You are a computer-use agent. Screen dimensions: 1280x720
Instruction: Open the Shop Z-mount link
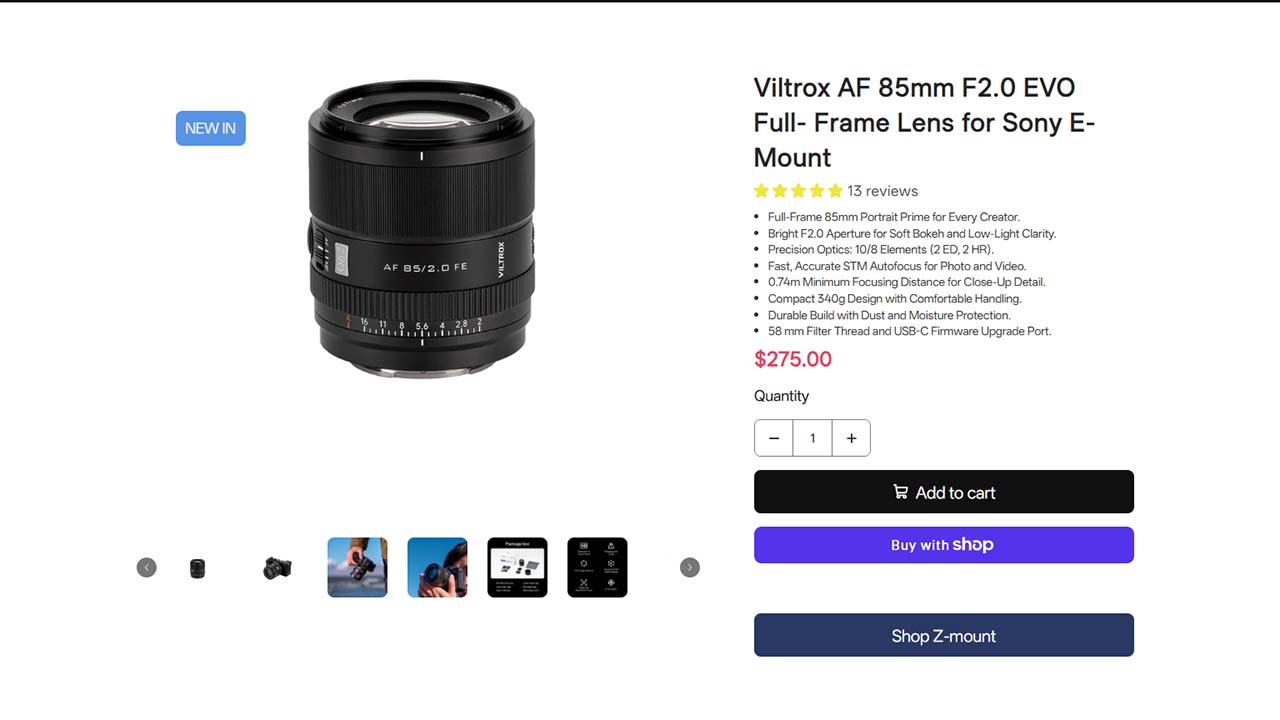943,636
